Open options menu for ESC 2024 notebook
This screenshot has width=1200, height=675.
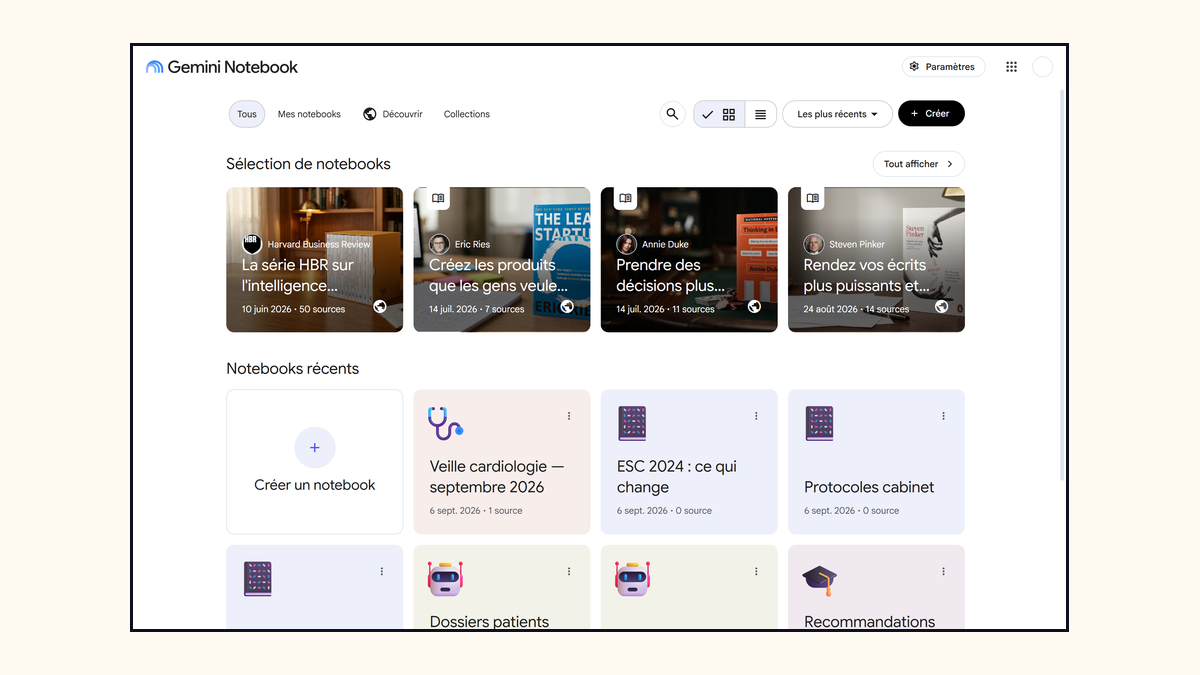(756, 416)
